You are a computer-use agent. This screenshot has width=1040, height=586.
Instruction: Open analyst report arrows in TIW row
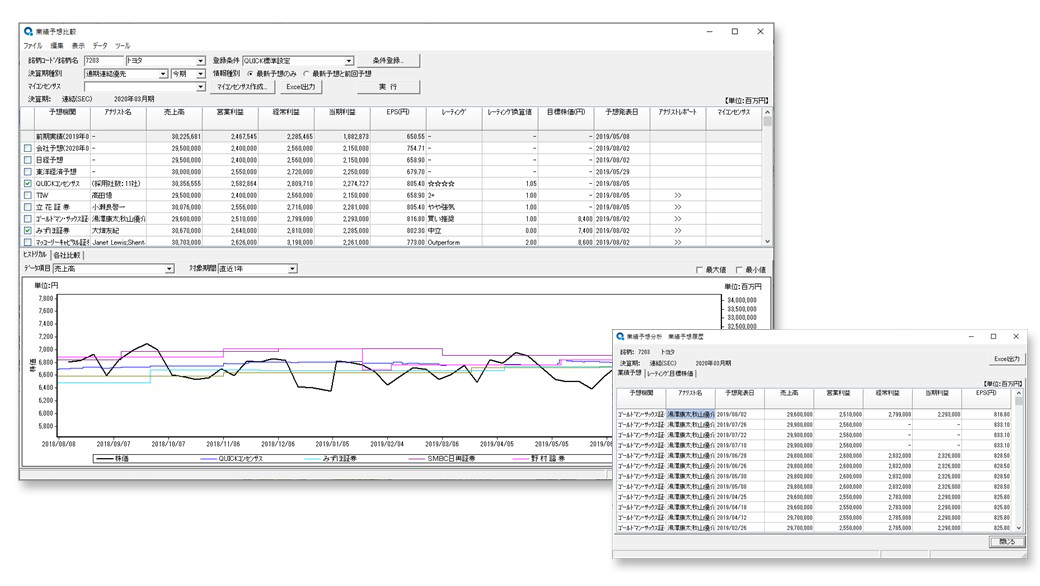(x=677, y=196)
